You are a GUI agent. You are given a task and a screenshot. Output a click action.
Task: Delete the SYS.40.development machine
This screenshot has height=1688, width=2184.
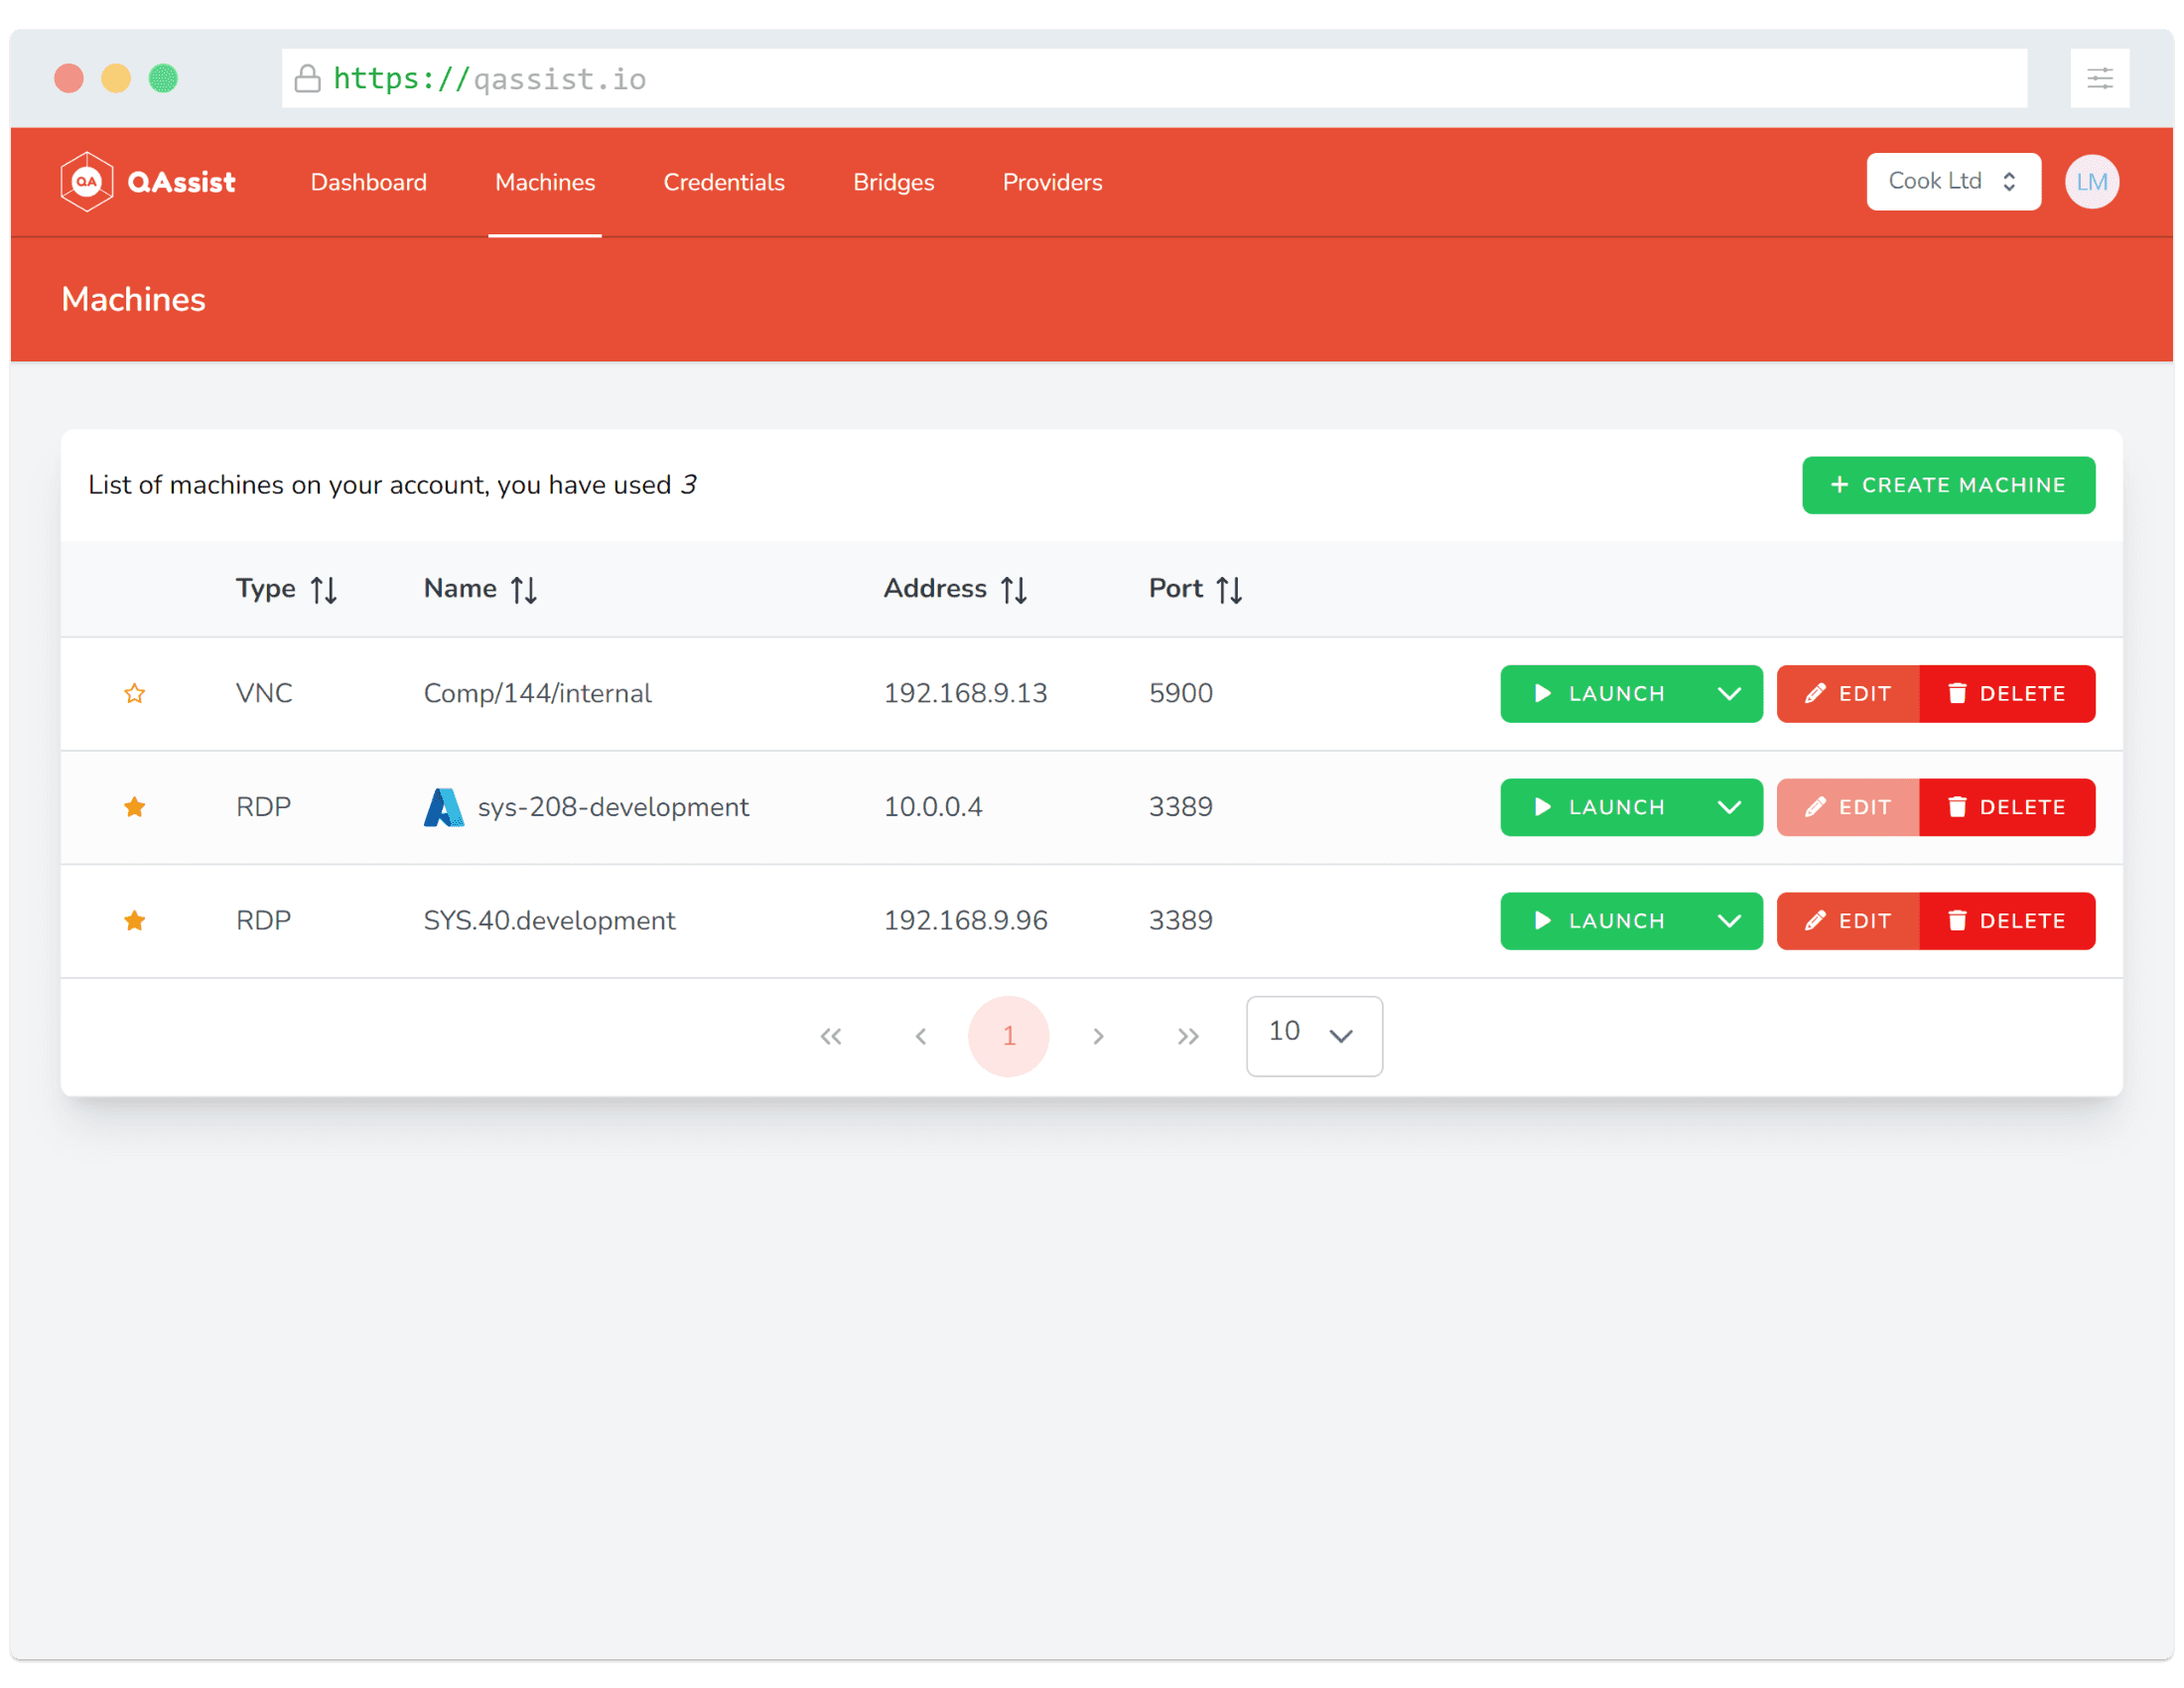2006,920
